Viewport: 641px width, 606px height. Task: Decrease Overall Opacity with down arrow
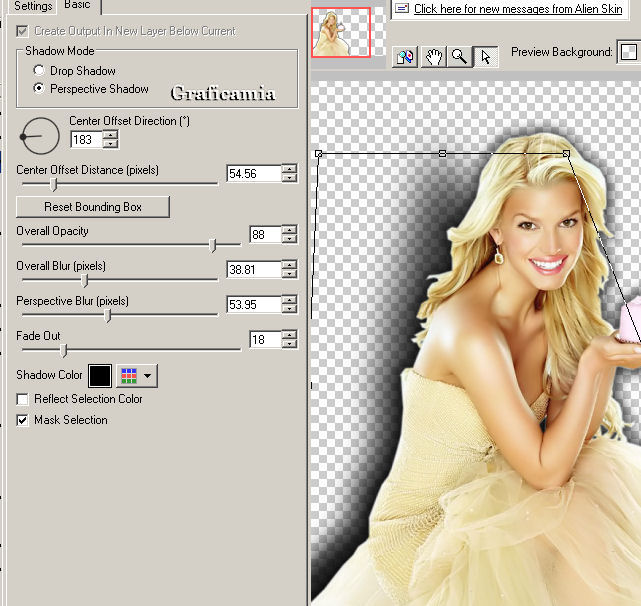click(x=289, y=239)
